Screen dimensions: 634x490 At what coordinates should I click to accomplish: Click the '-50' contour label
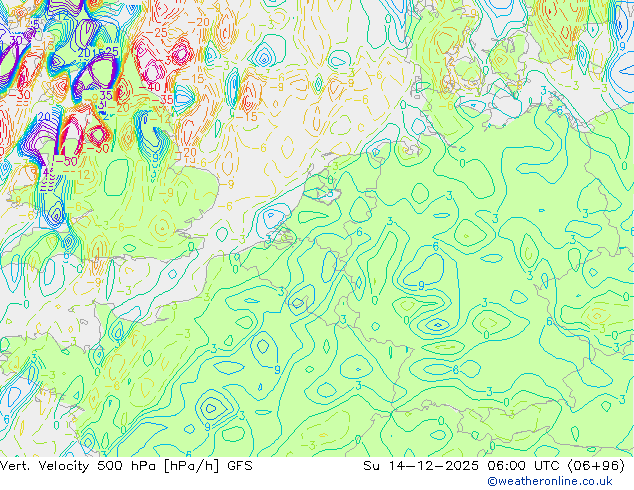pyautogui.click(x=66, y=161)
